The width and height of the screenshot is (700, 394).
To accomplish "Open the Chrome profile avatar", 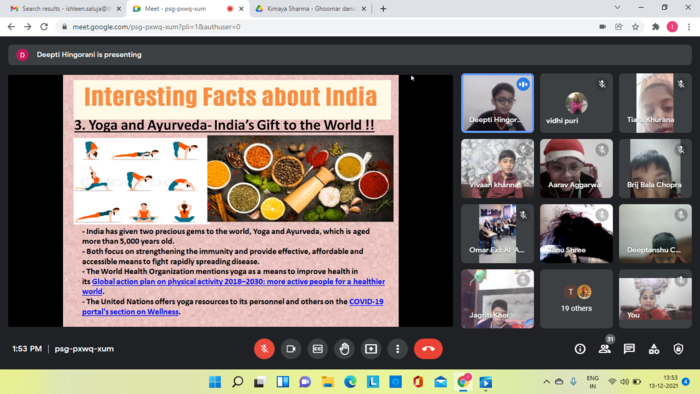I will [x=672, y=27].
